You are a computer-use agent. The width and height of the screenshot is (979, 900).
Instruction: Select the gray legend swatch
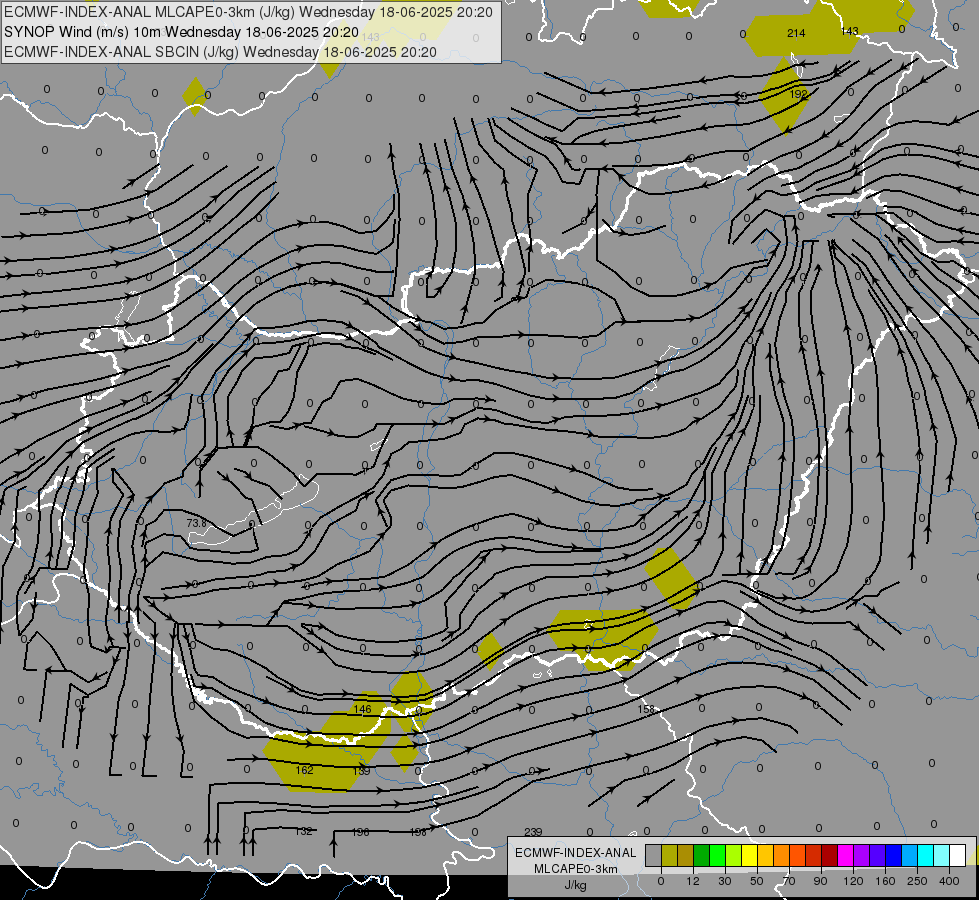click(653, 856)
